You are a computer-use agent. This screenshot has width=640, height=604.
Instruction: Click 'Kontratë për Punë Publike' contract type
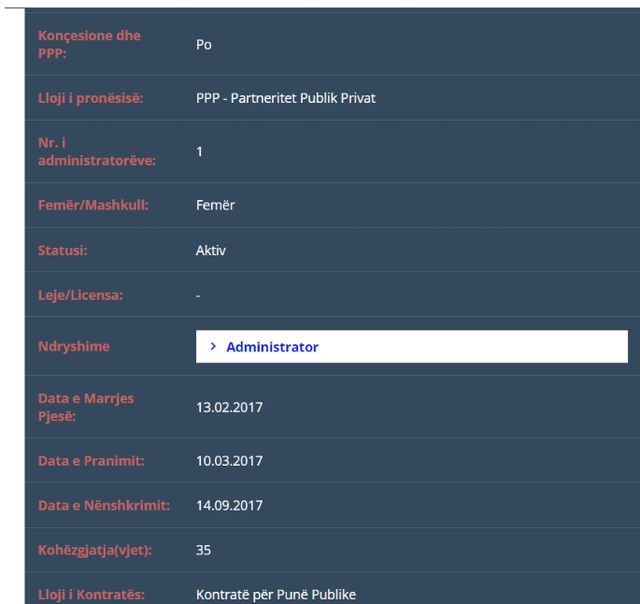click(x=276, y=595)
